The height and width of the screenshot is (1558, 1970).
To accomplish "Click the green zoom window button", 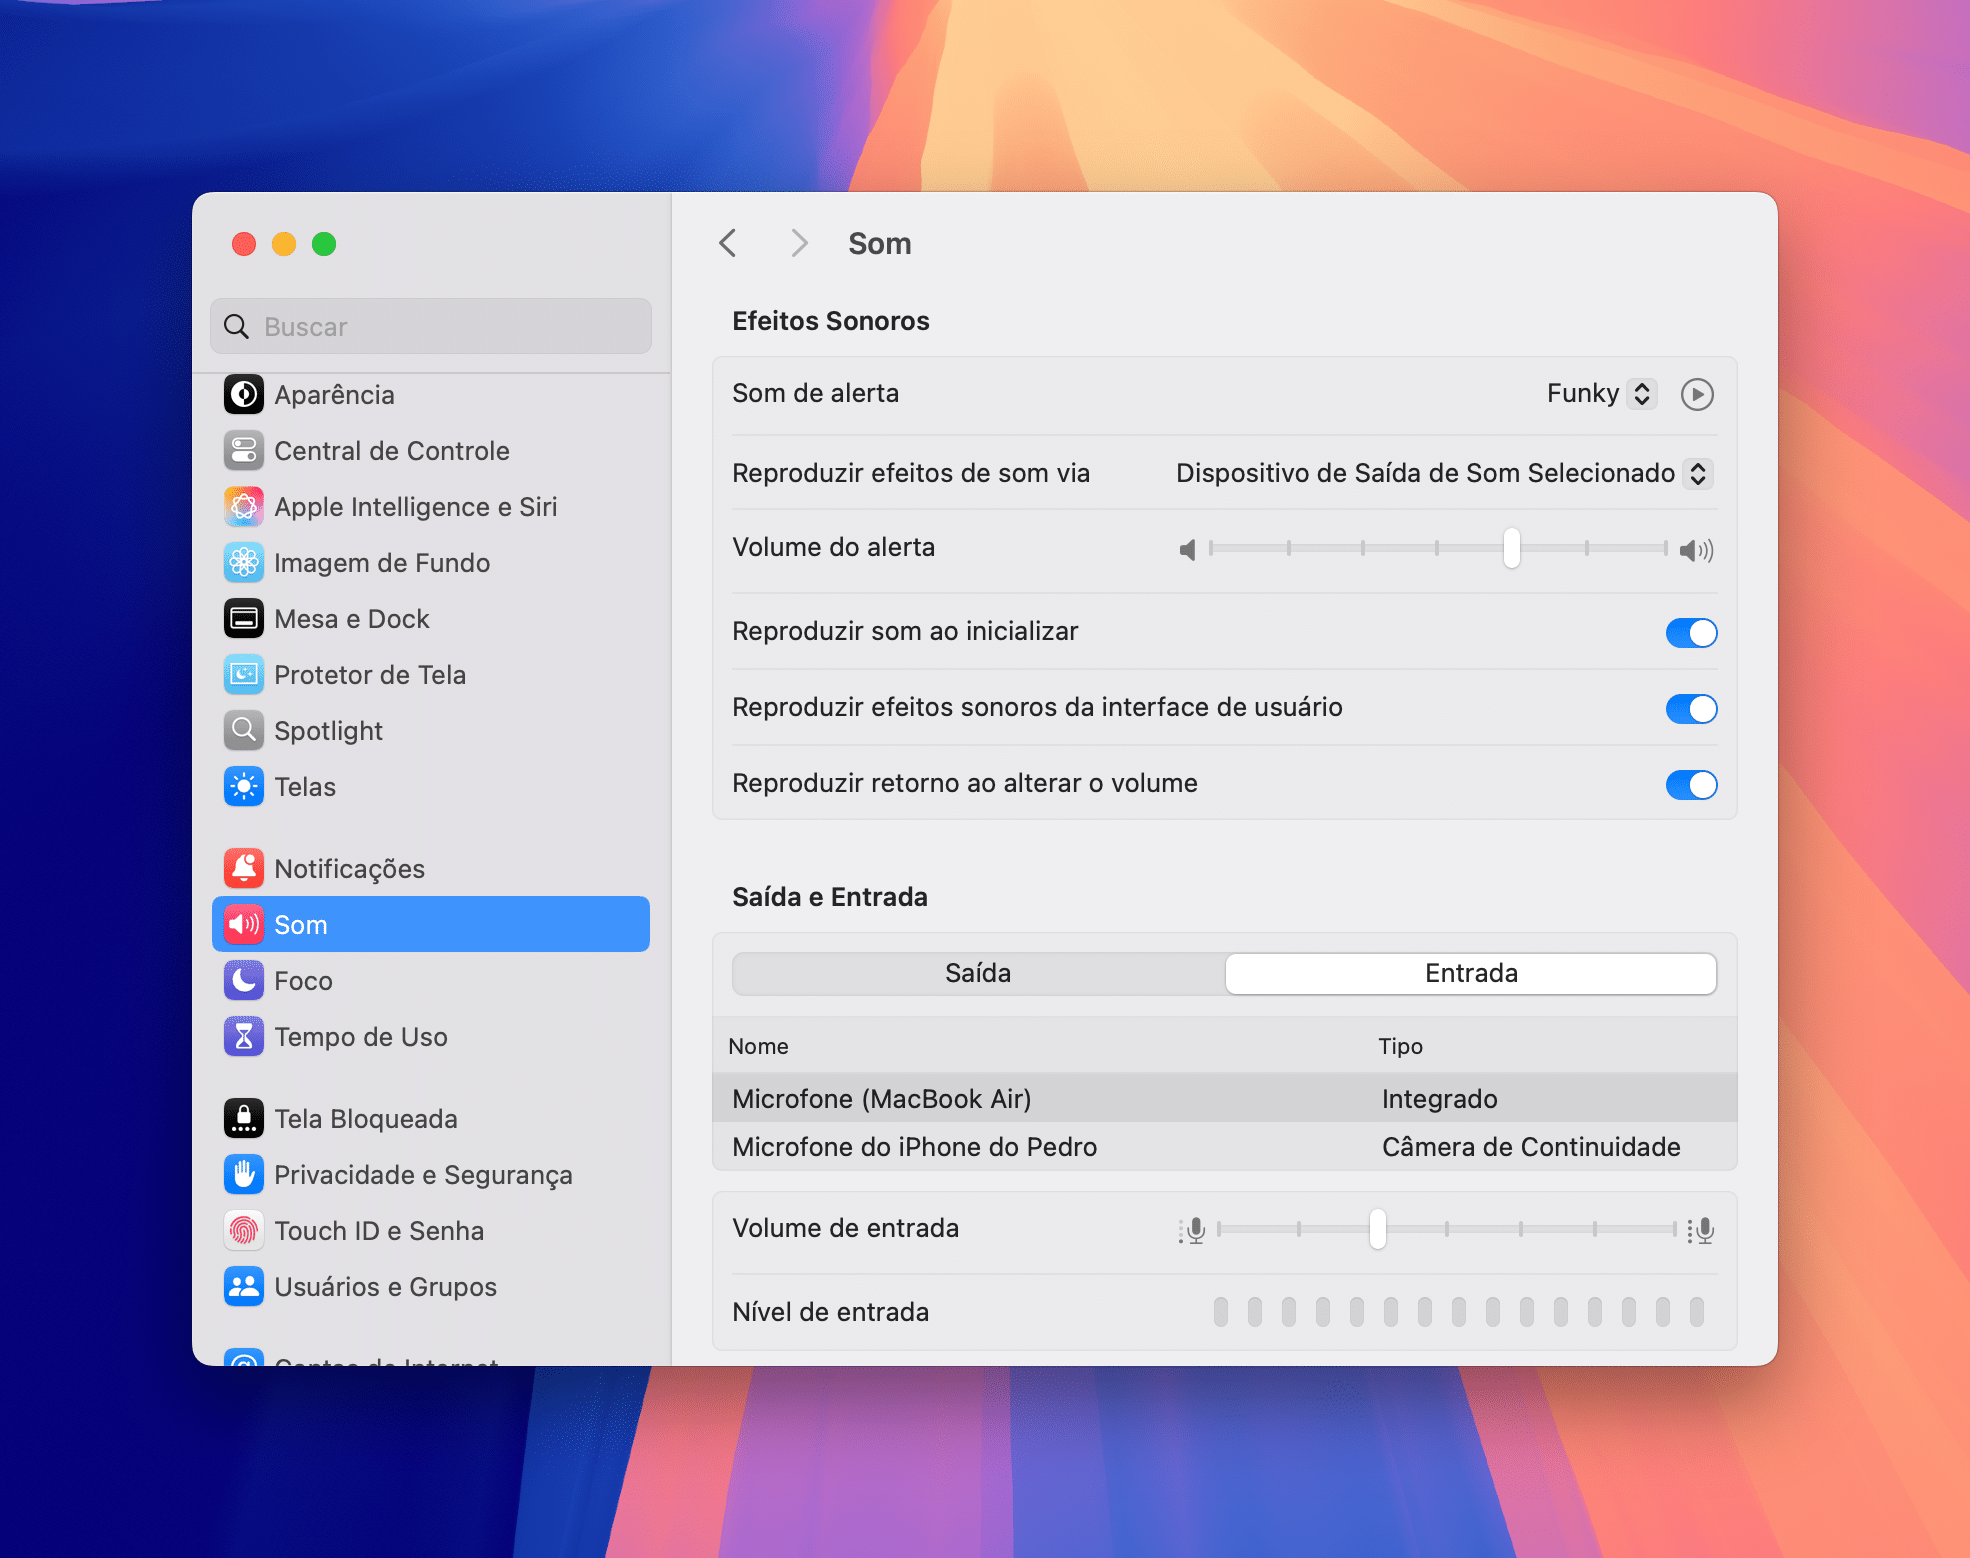I will [324, 244].
